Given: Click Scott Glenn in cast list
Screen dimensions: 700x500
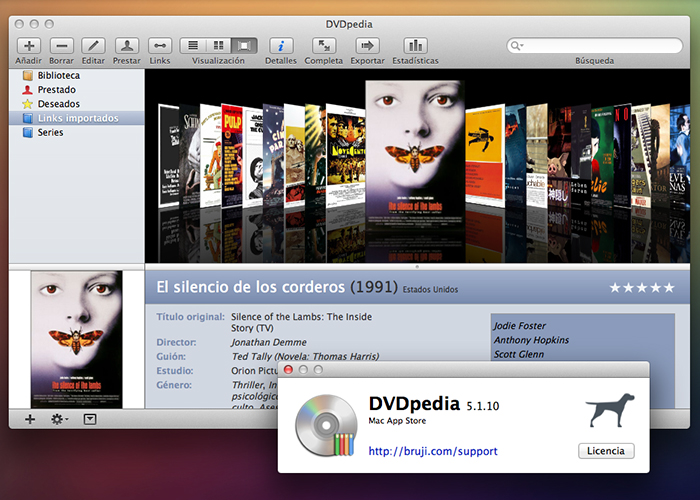Looking at the screenshot, I should pyautogui.click(x=519, y=354).
